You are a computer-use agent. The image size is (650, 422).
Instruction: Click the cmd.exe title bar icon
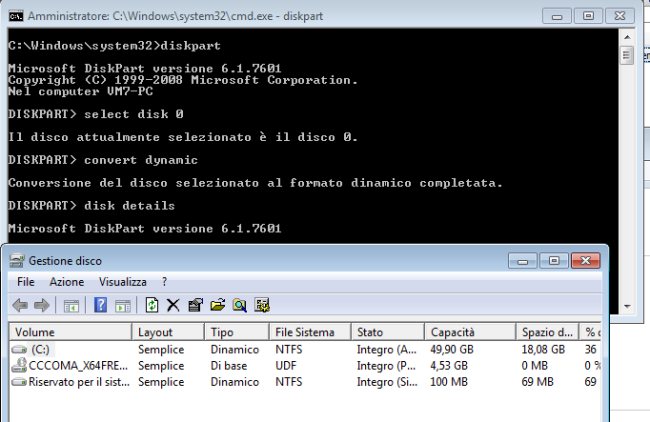[16, 16]
